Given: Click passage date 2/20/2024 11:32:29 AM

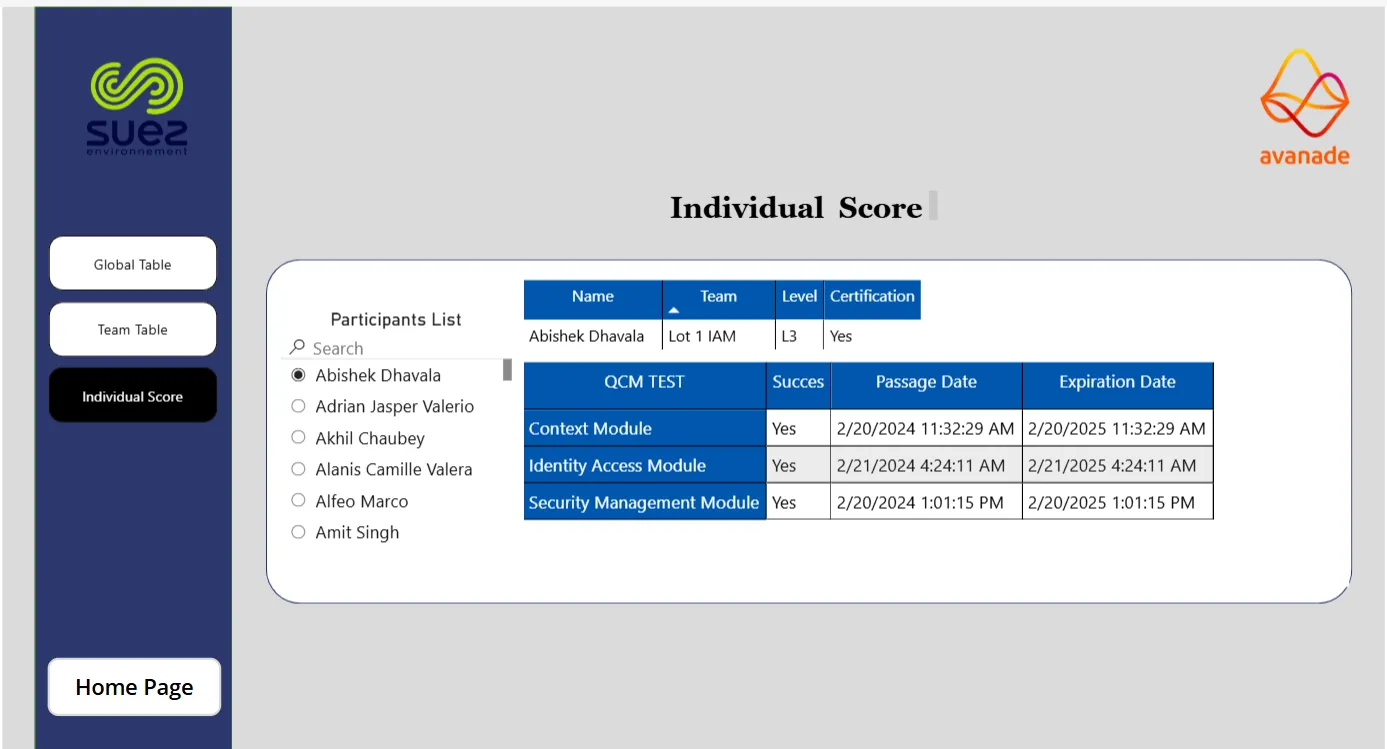Looking at the screenshot, I should [x=926, y=428].
